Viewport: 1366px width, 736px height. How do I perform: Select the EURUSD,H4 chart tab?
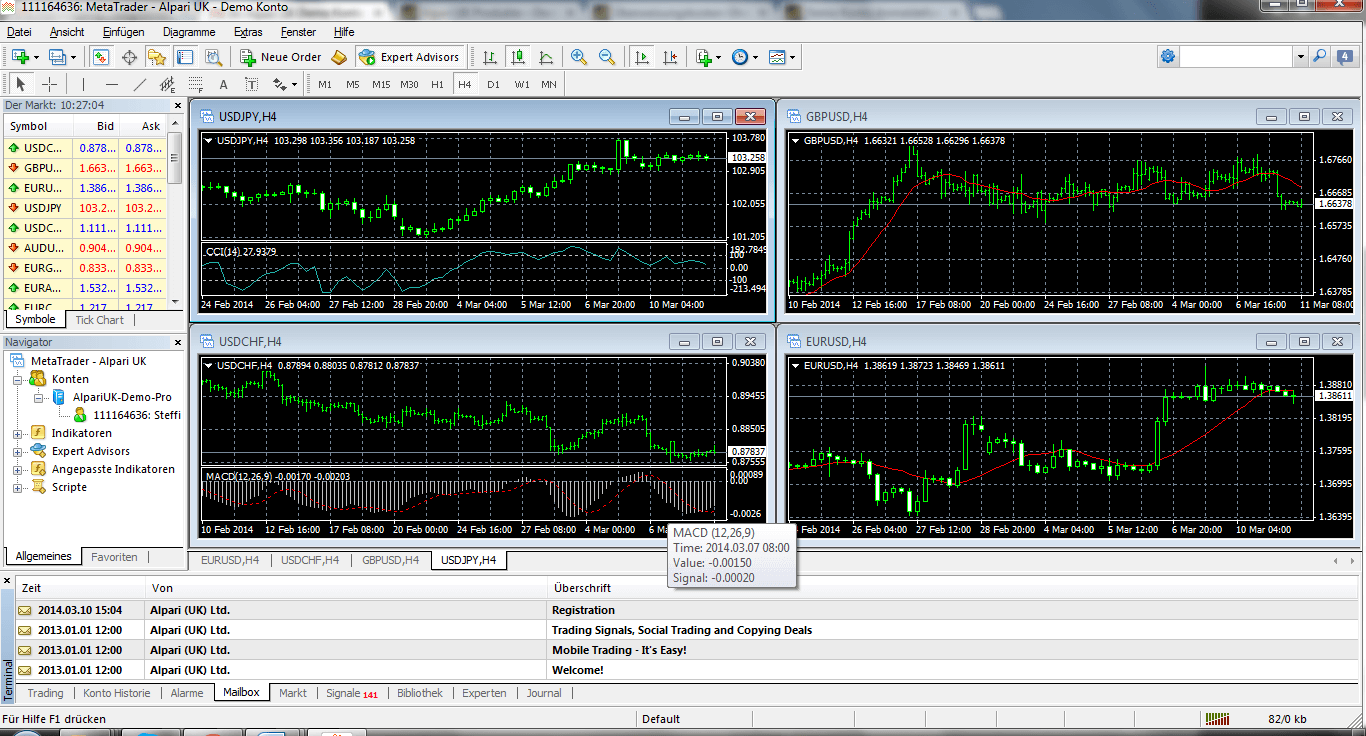[230, 560]
